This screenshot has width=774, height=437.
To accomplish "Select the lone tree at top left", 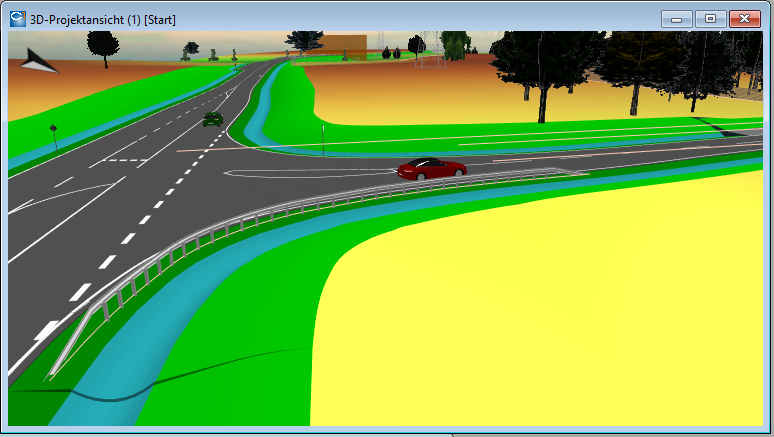I will (102, 45).
